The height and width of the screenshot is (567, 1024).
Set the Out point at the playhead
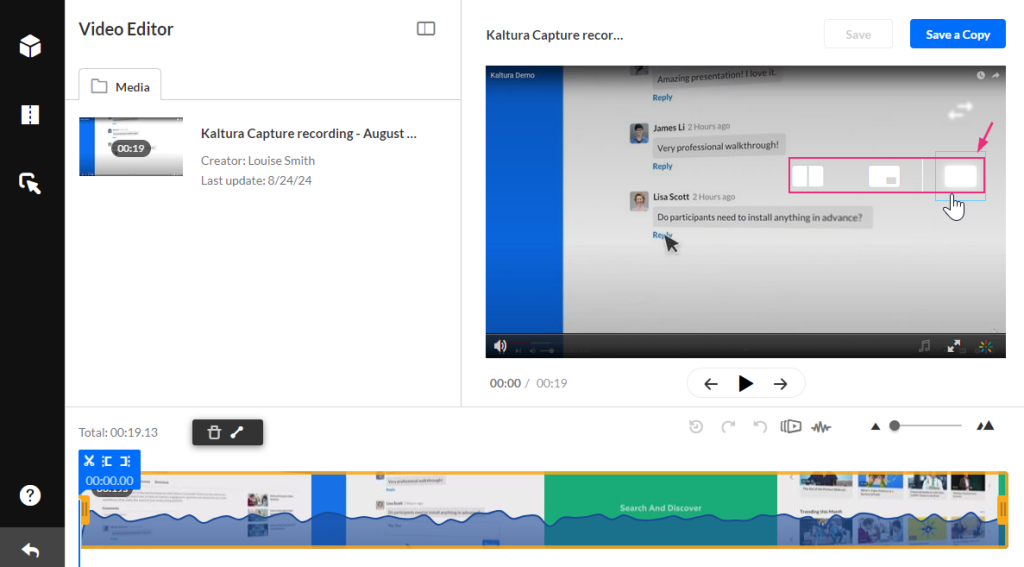click(x=125, y=461)
